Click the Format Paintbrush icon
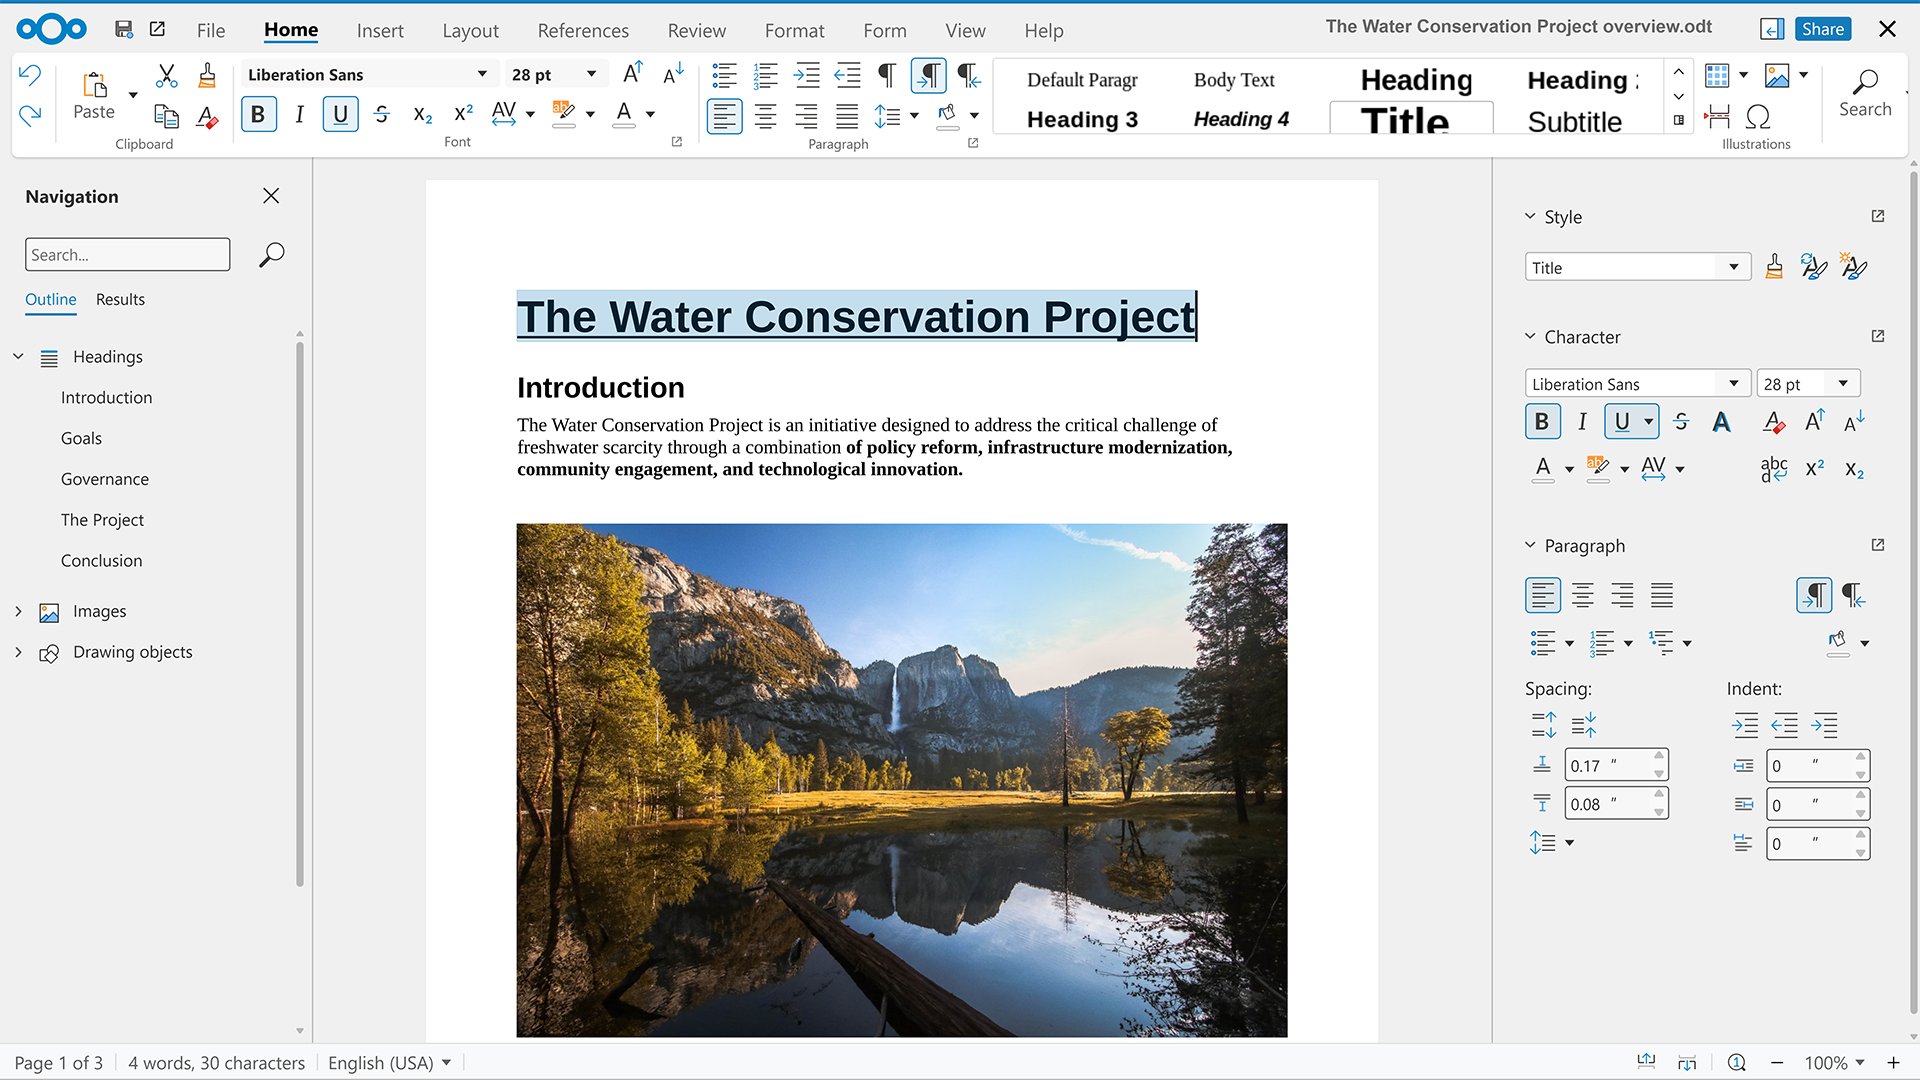This screenshot has height=1080, width=1920. tap(207, 75)
